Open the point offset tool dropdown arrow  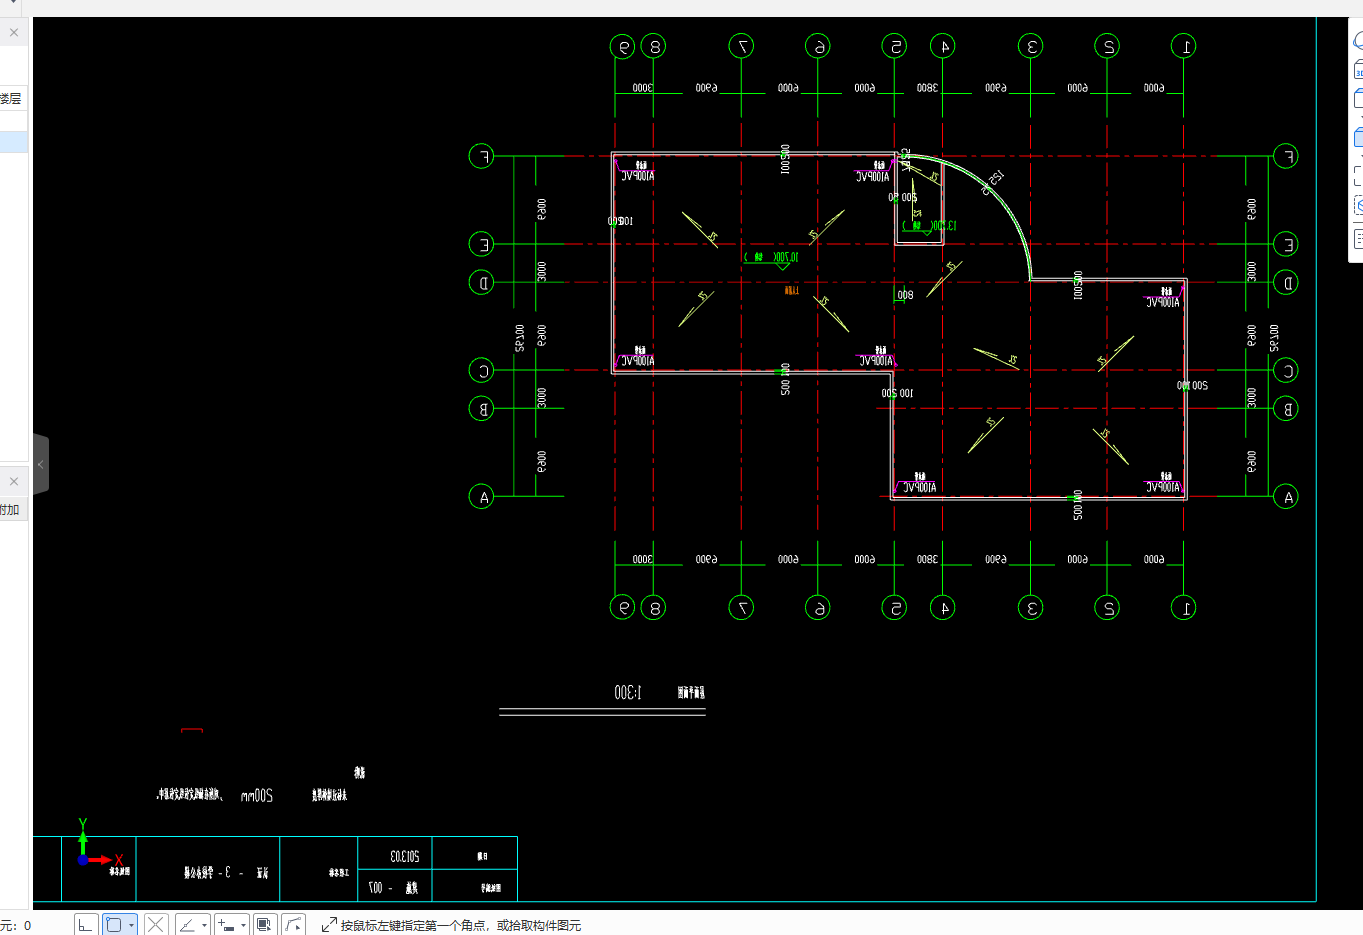pos(243,925)
